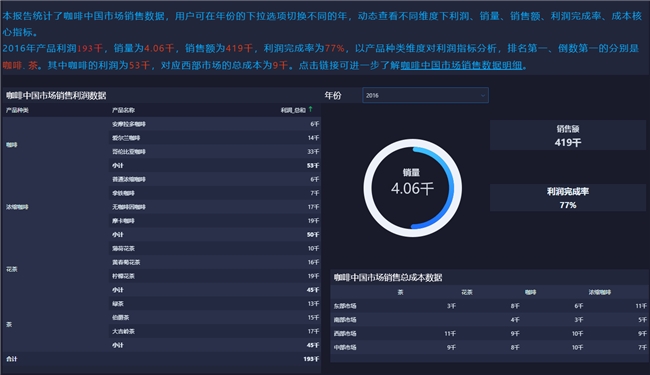The width and height of the screenshot is (650, 375).
Task: Click the 销量 4.06千 ring gauge
Action: coord(412,188)
